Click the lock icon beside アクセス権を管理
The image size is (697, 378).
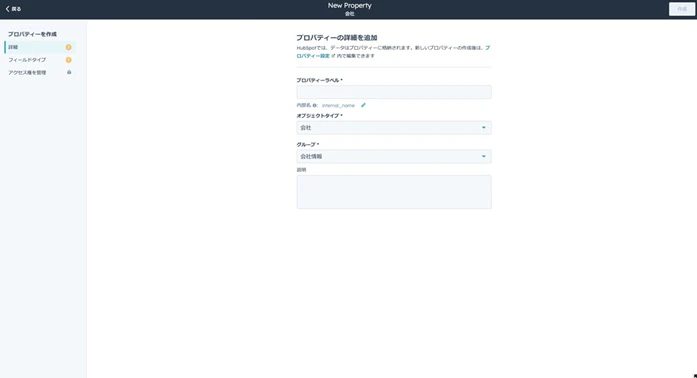[x=69, y=72]
